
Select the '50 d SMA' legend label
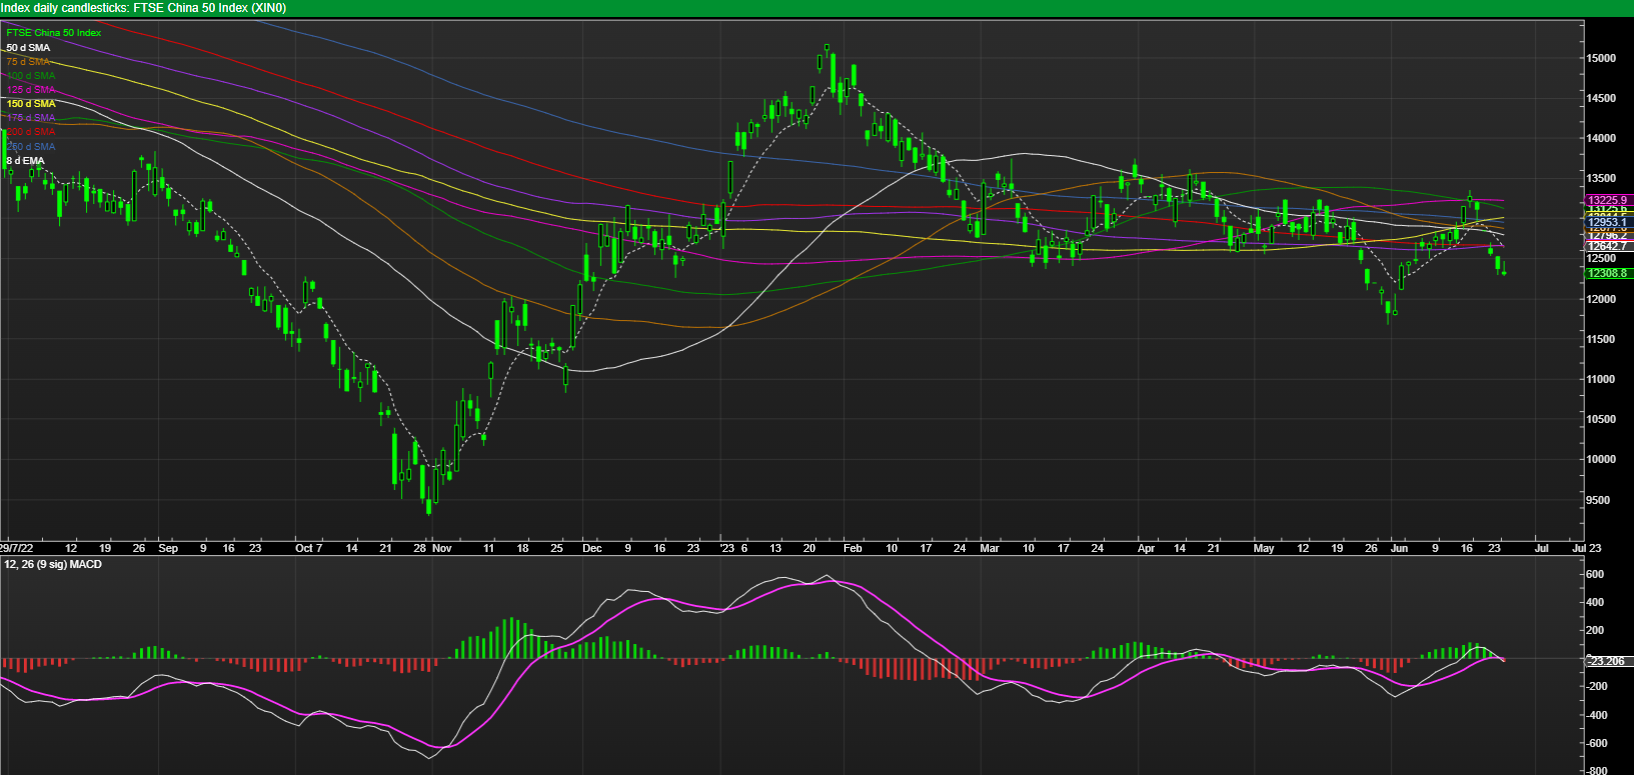tap(28, 48)
